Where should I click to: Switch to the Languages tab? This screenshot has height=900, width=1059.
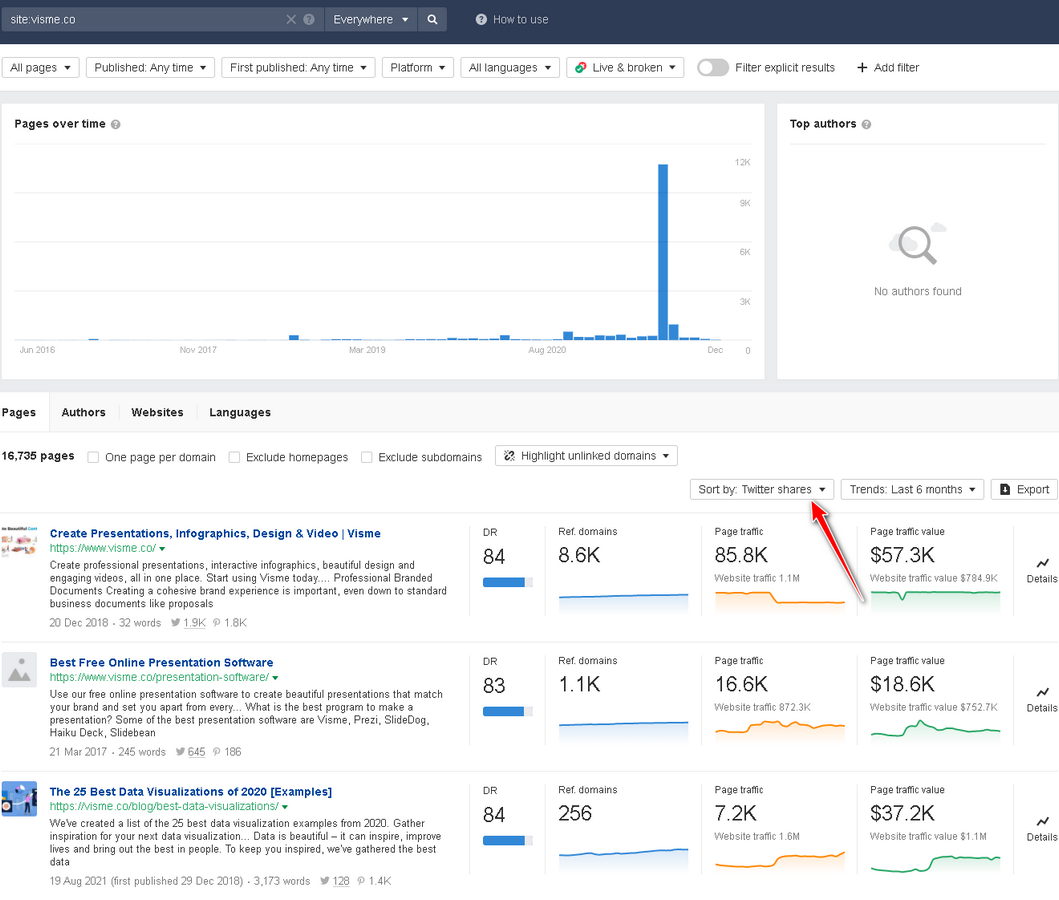(x=240, y=413)
